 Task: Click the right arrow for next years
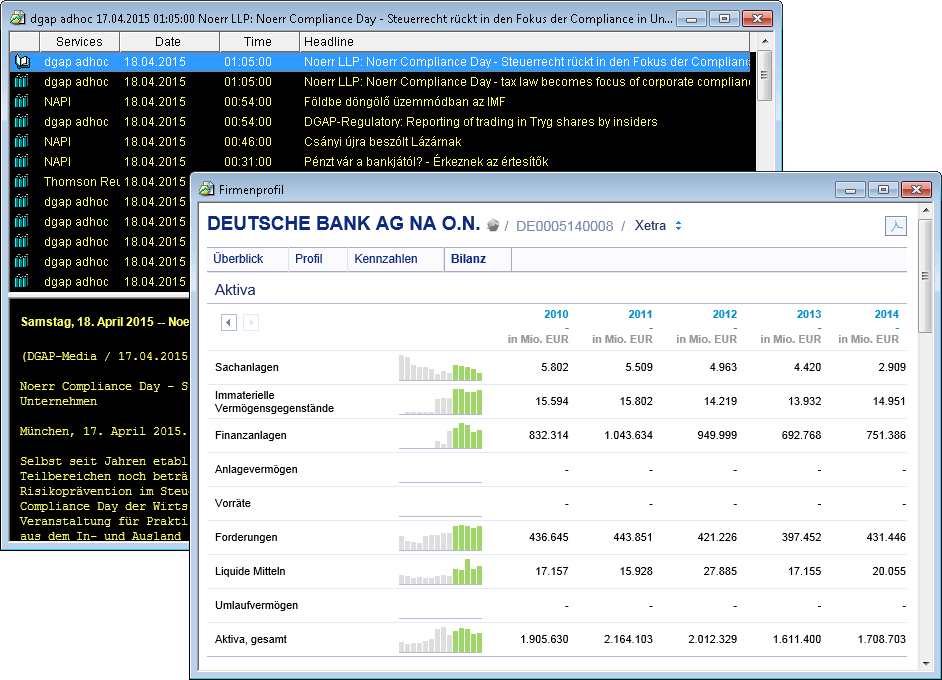tap(251, 322)
